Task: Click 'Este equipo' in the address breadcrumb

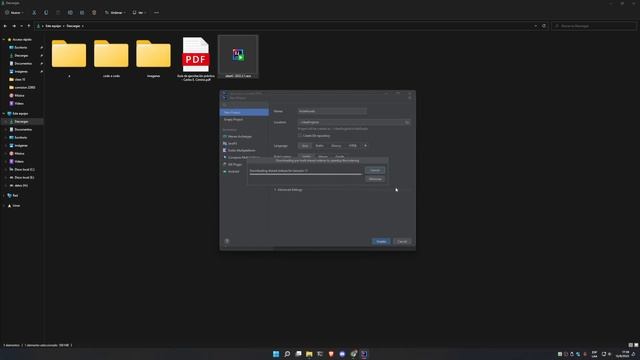Action: (x=53, y=26)
